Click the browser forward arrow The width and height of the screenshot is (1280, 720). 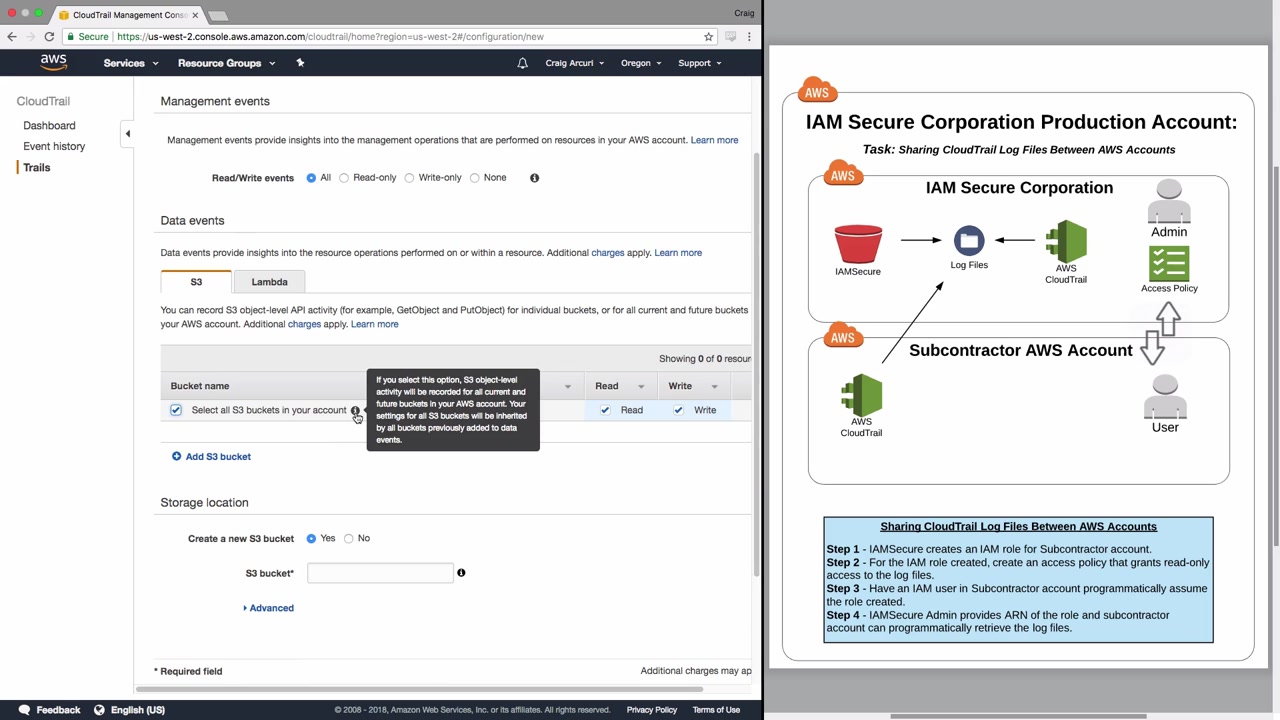tap(30, 37)
